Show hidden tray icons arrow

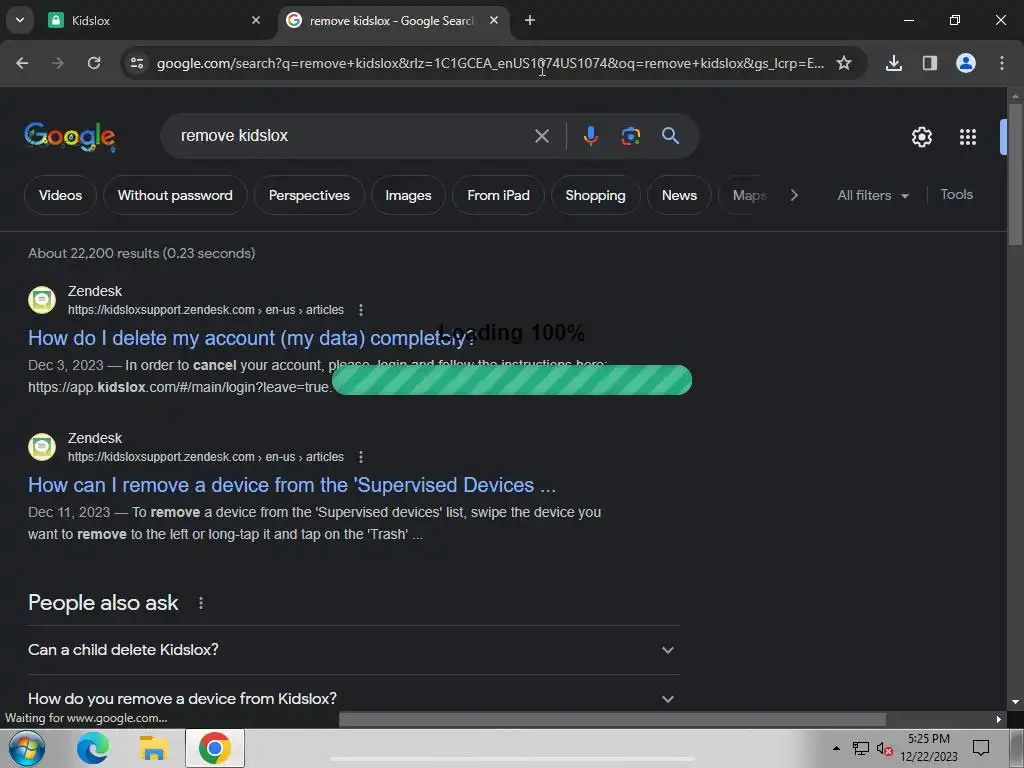(x=837, y=748)
